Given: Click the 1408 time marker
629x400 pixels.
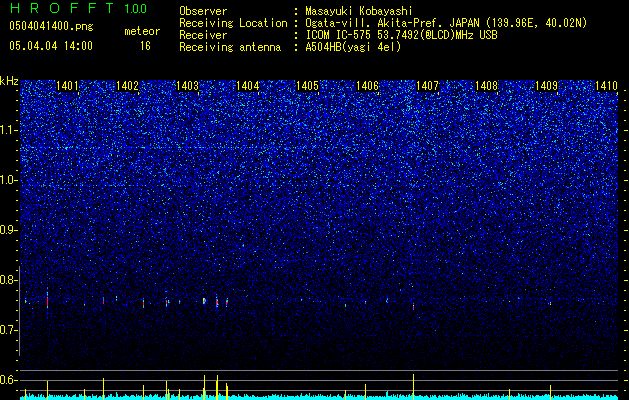Looking at the screenshot, I should point(486,85).
